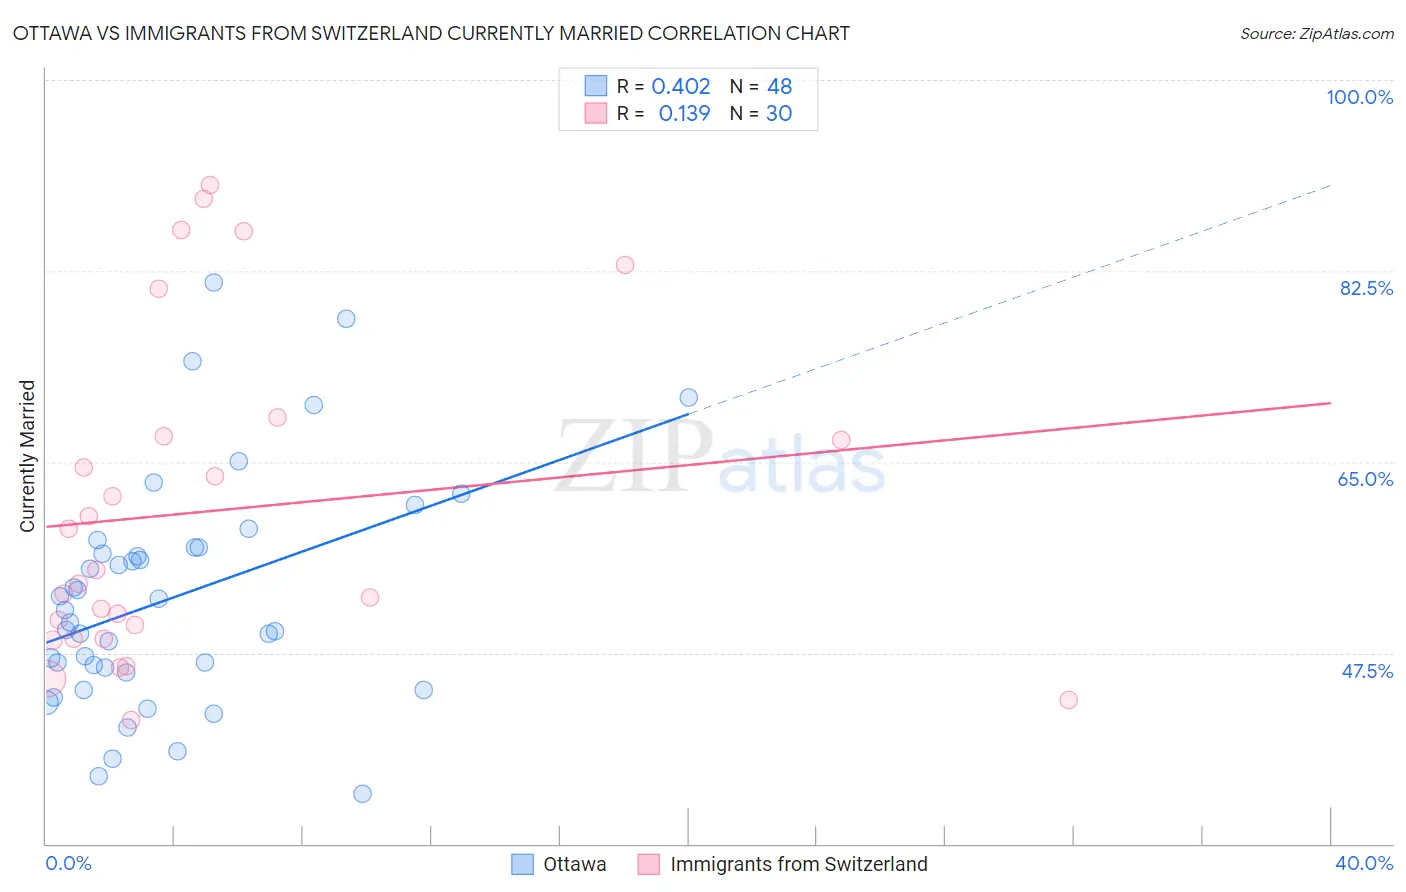Viewport: 1406px width, 892px height.
Task: Click the Ottawa legend label at bottom
Action: 575,864
